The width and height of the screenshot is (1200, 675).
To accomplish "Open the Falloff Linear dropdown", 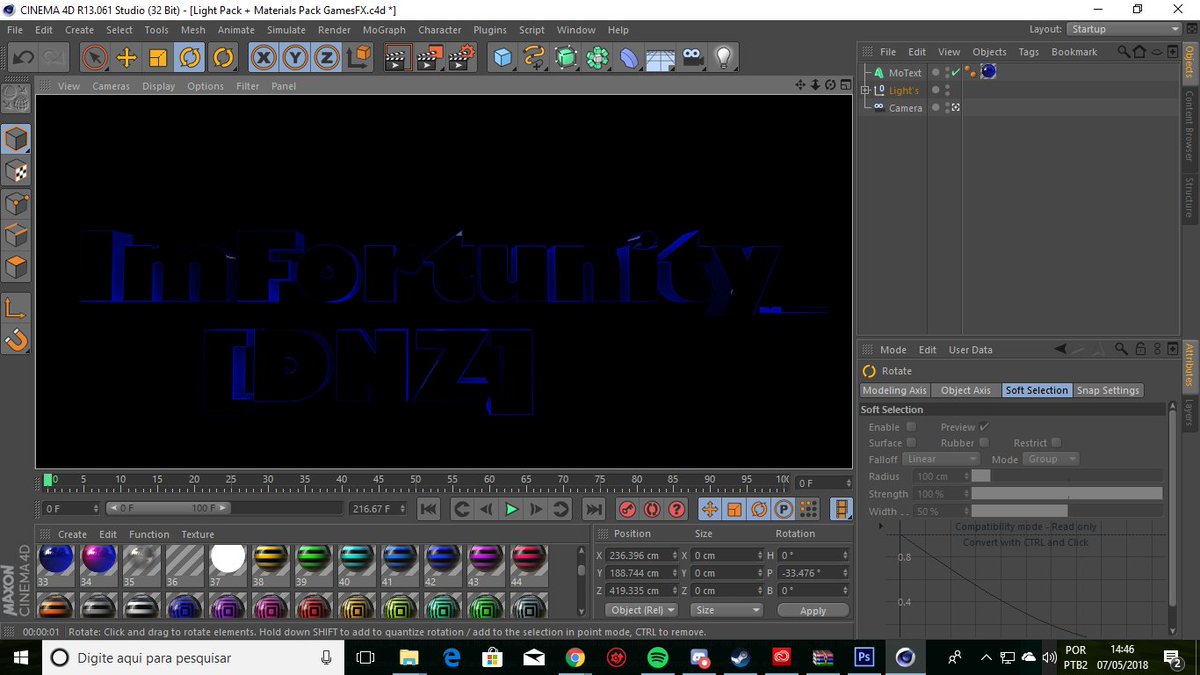I will coord(941,459).
